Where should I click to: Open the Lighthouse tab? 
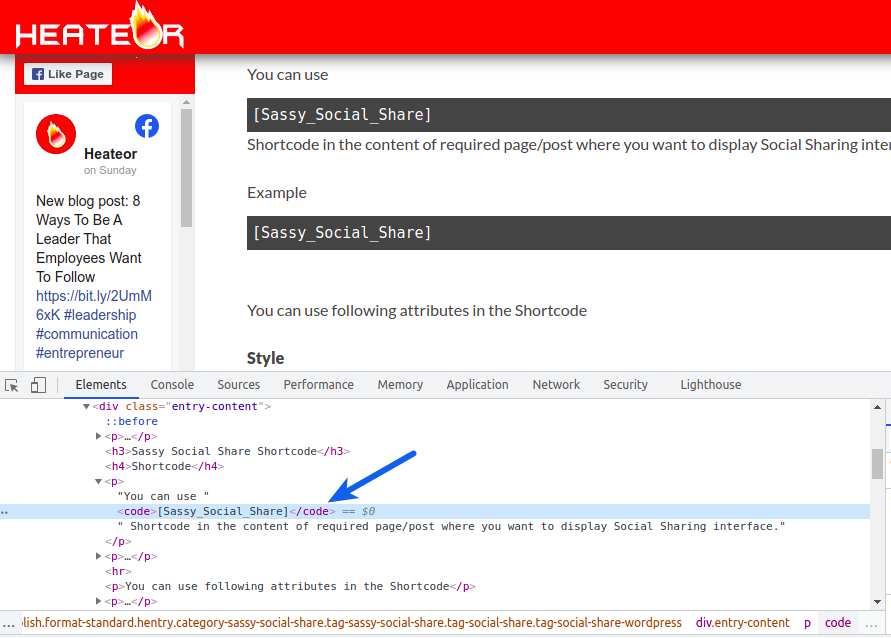tap(710, 385)
